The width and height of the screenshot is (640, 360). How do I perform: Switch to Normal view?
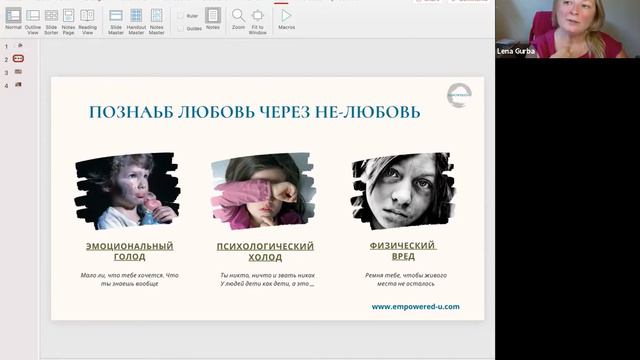pos(13,19)
